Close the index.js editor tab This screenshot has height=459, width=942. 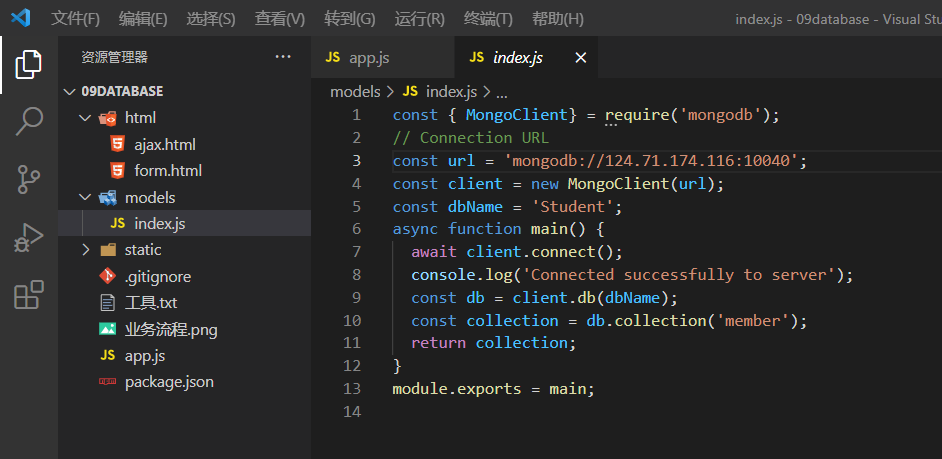pyautogui.click(x=580, y=58)
